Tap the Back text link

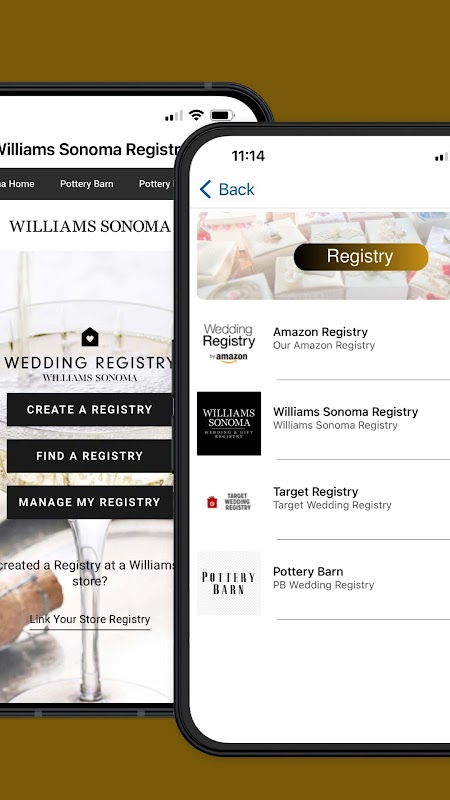coord(236,189)
